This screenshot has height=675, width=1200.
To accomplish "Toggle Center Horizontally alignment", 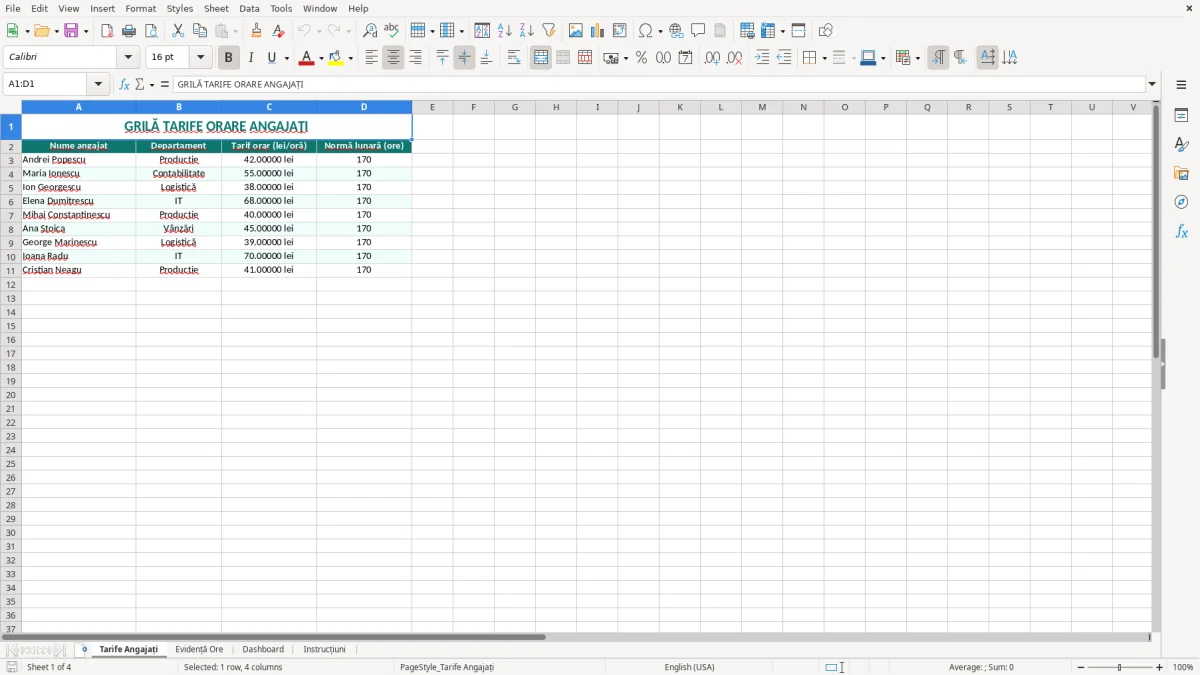I will tap(393, 58).
